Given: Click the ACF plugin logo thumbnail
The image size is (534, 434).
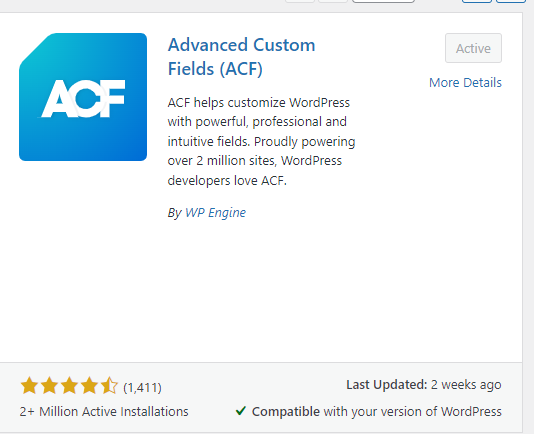Looking at the screenshot, I should (x=83, y=97).
